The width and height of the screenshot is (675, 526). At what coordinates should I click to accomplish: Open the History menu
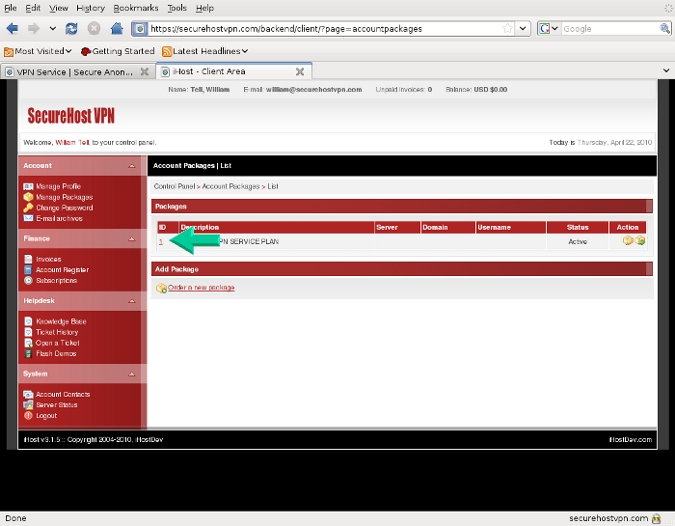coord(90,8)
